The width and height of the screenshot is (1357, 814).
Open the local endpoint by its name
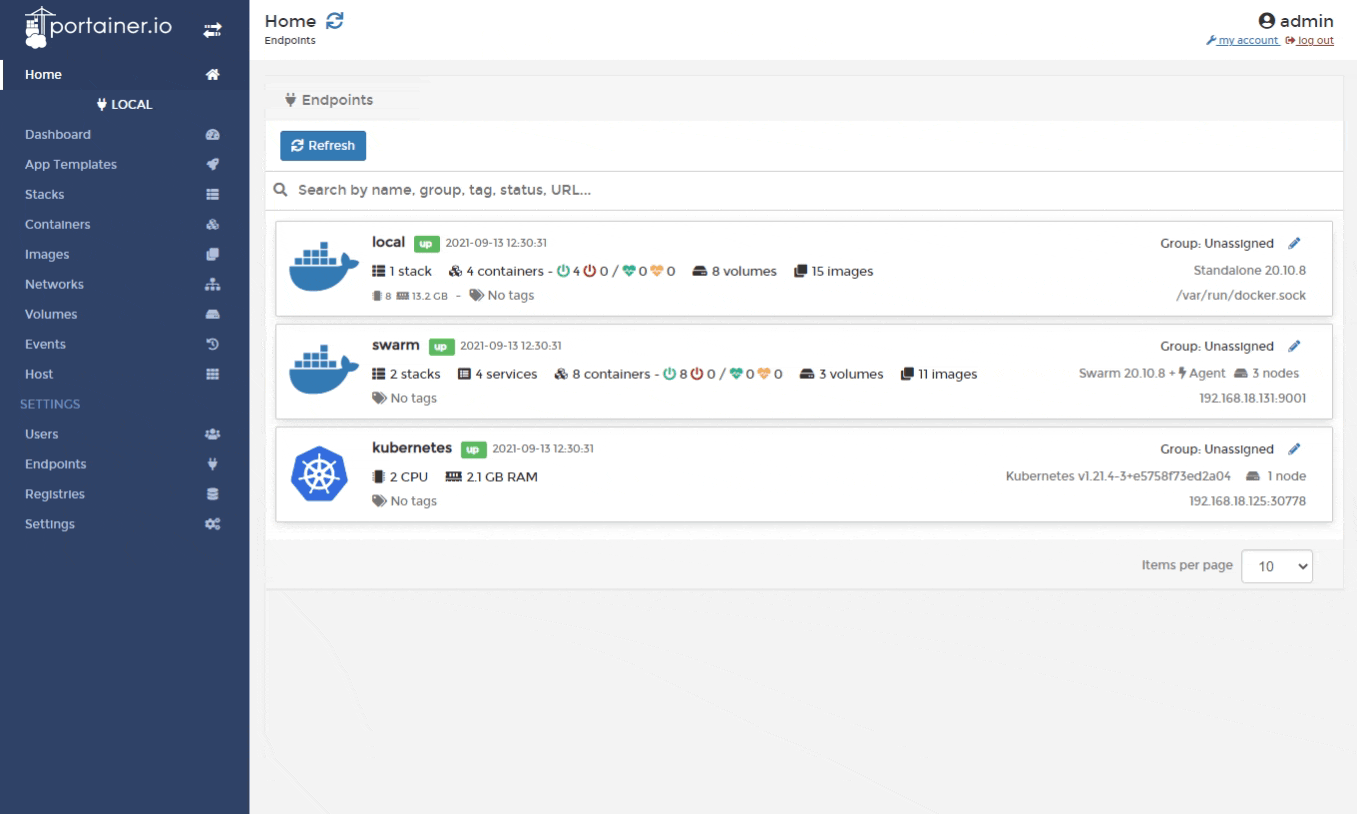388,242
